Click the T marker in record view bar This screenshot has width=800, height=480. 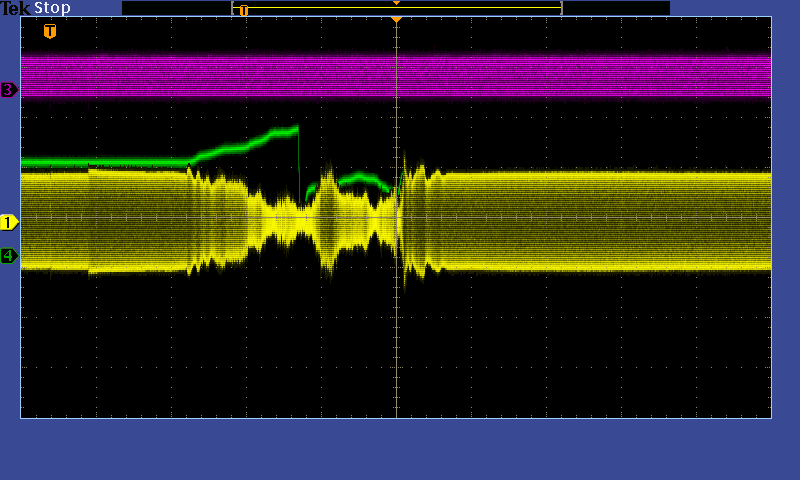(x=243, y=10)
